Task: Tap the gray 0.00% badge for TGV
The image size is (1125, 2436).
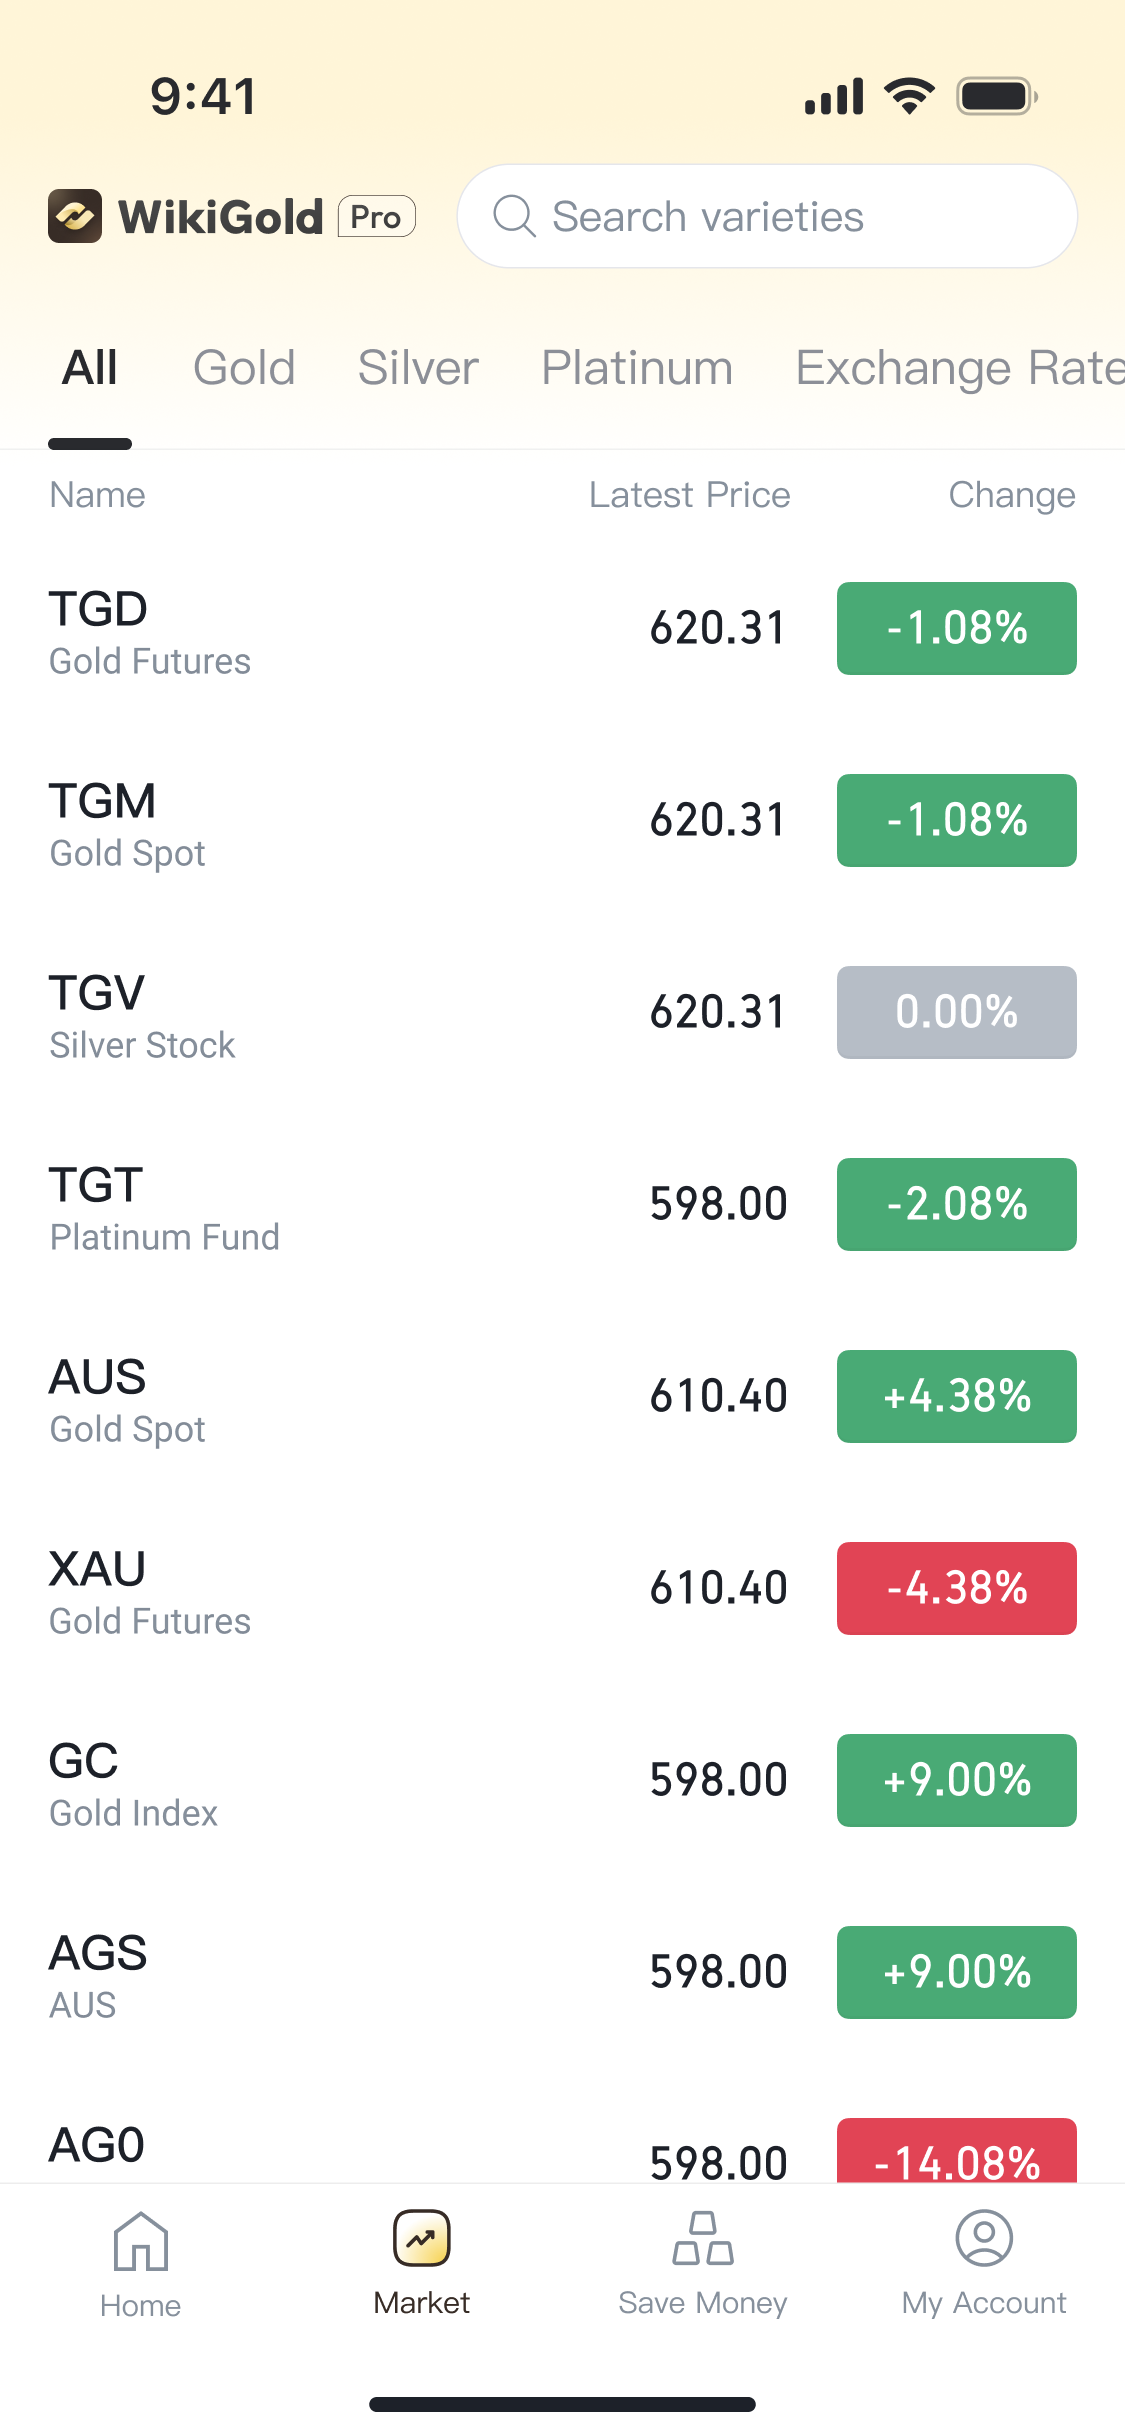Action: tap(956, 1012)
